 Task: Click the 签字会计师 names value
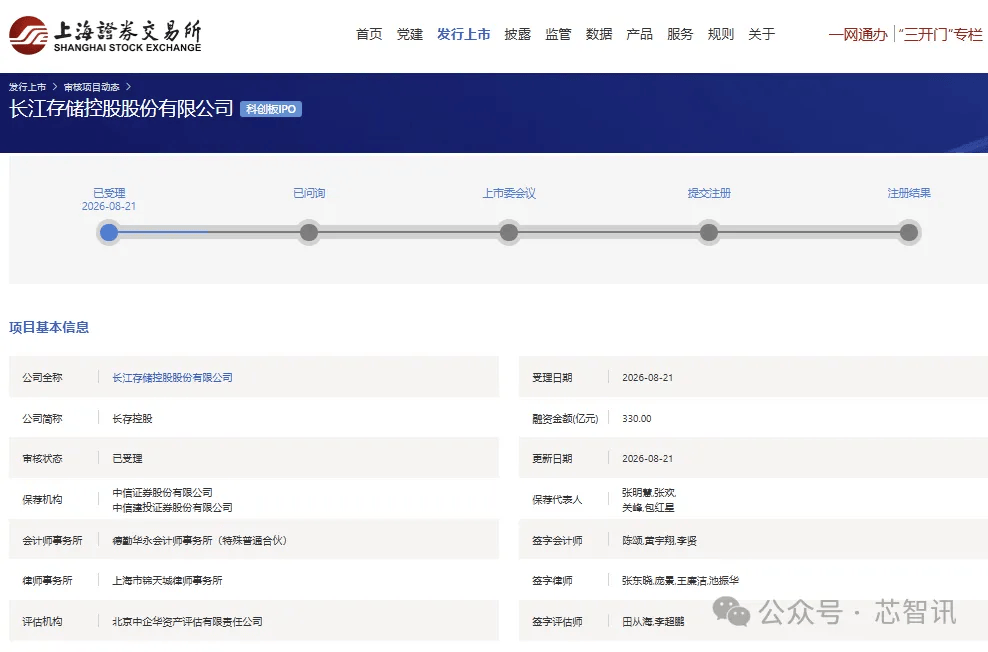[x=659, y=540]
